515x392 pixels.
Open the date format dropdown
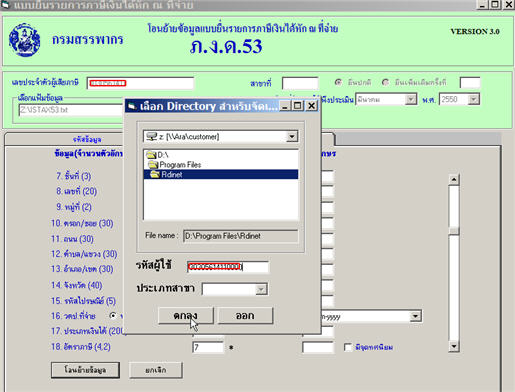point(415,316)
